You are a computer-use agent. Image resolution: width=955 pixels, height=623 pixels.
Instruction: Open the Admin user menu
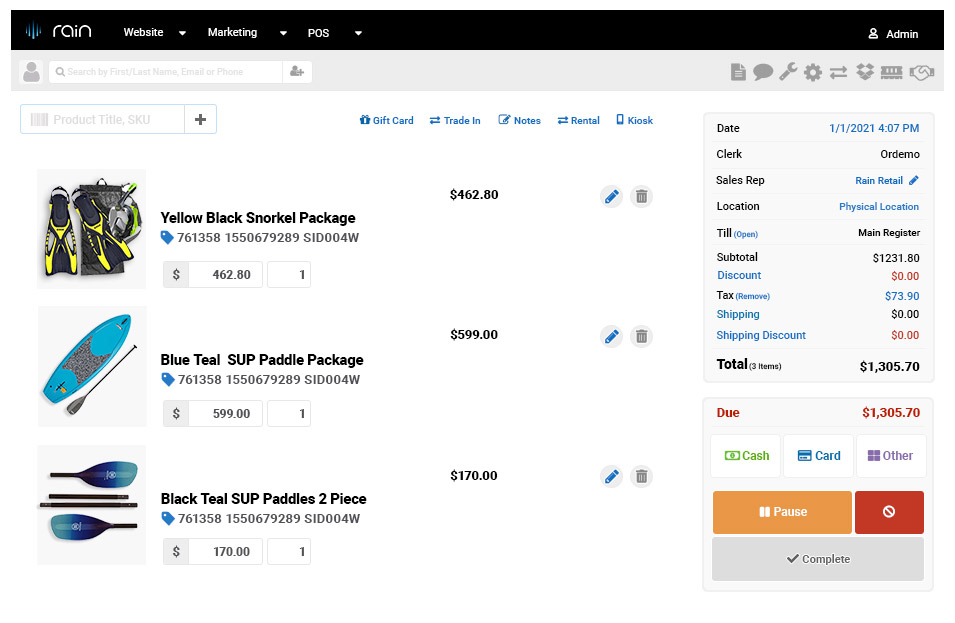point(892,34)
